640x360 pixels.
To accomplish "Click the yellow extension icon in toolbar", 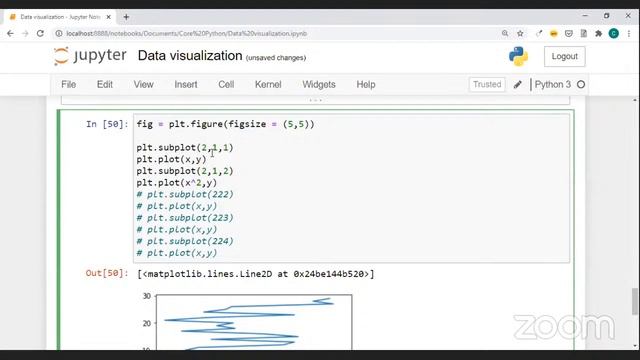I will (553, 33).
